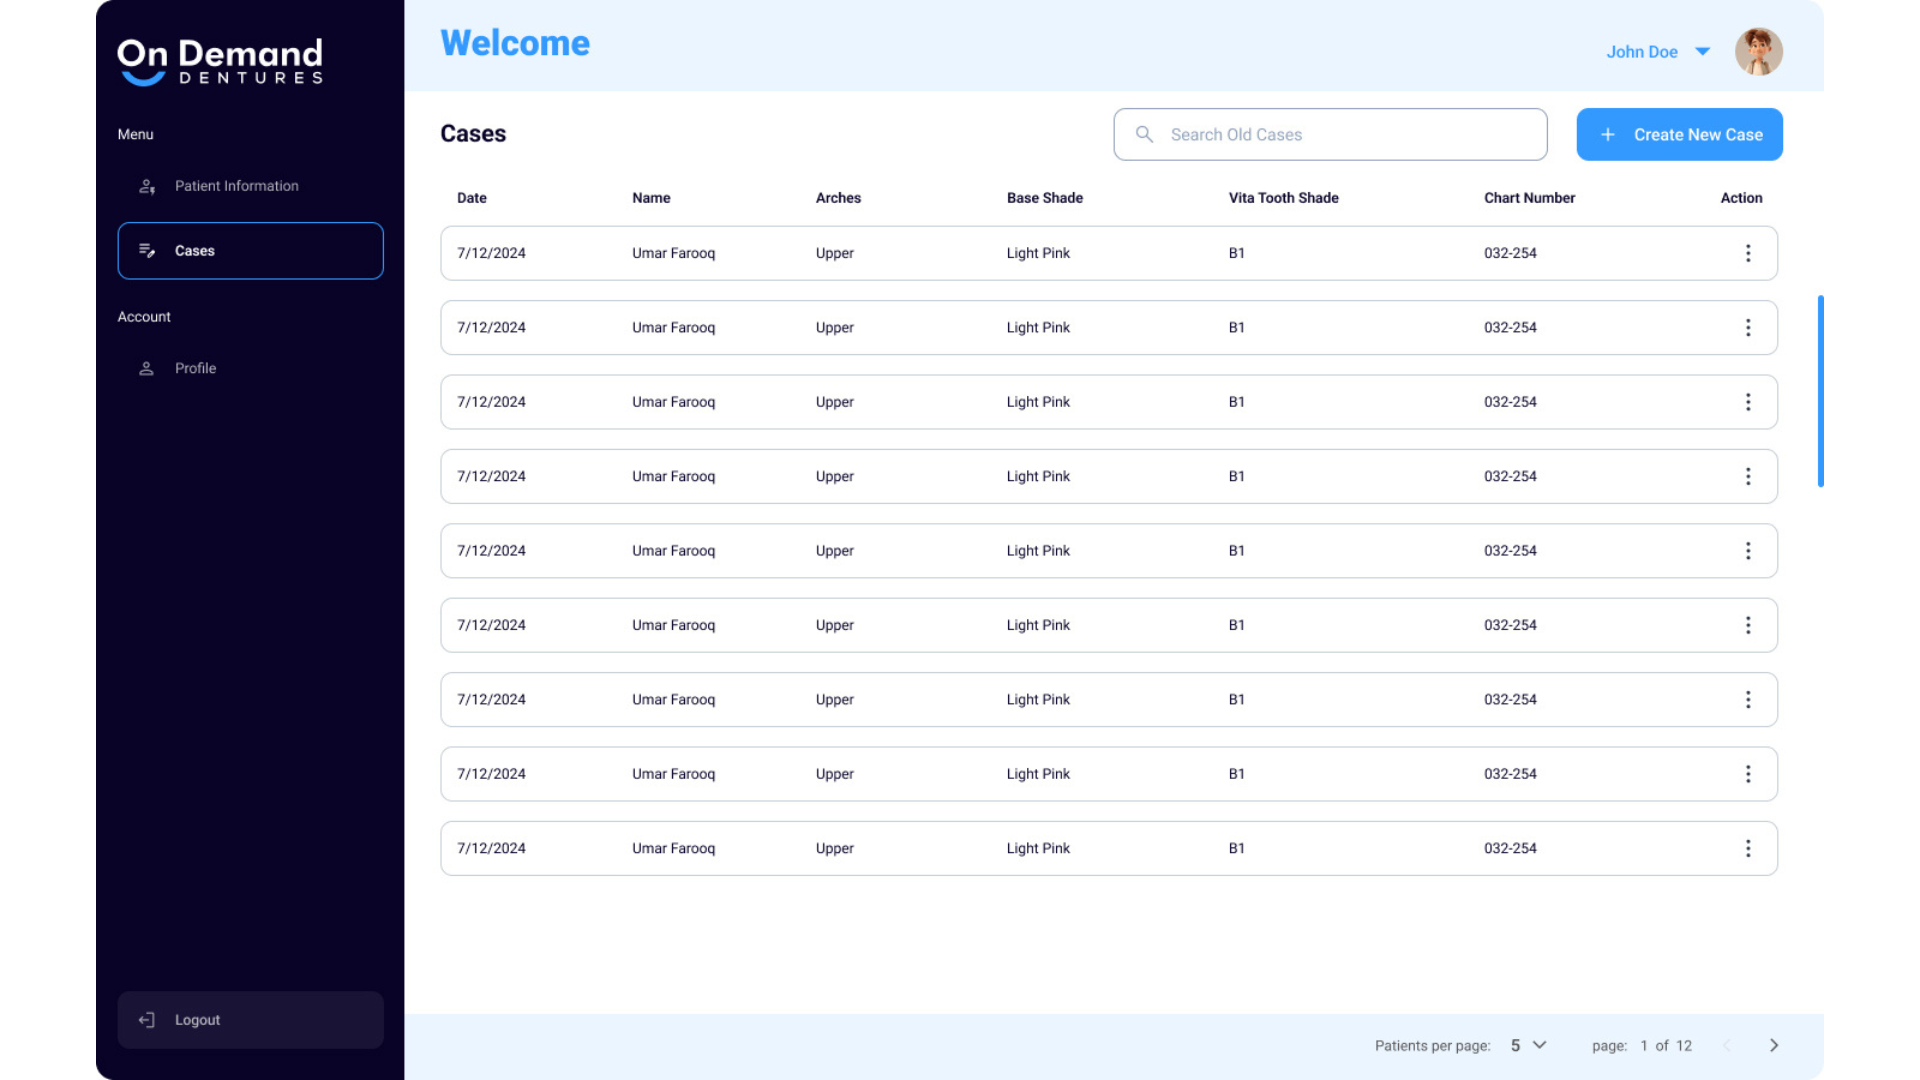Screen dimensions: 1920x1080
Task: Open the Patients per page dropdown
Action: coord(1528,1045)
